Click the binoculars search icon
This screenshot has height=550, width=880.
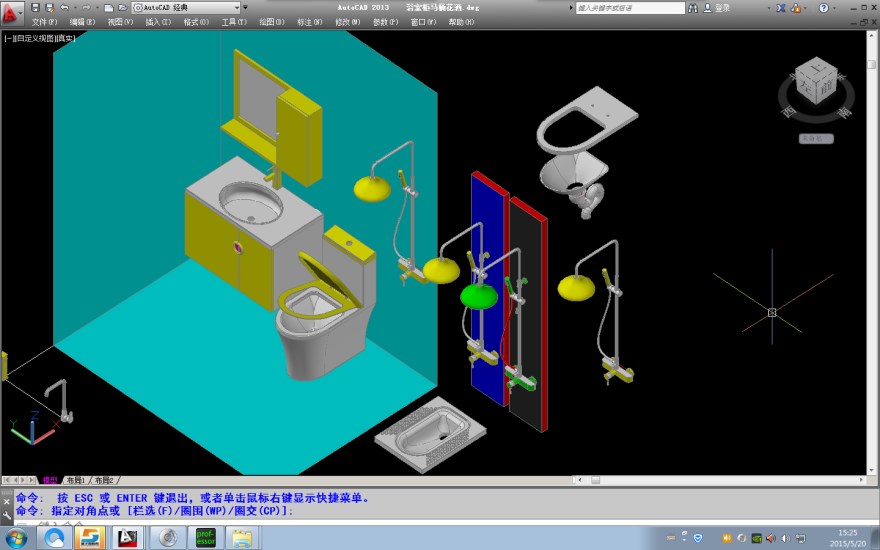coord(693,7)
